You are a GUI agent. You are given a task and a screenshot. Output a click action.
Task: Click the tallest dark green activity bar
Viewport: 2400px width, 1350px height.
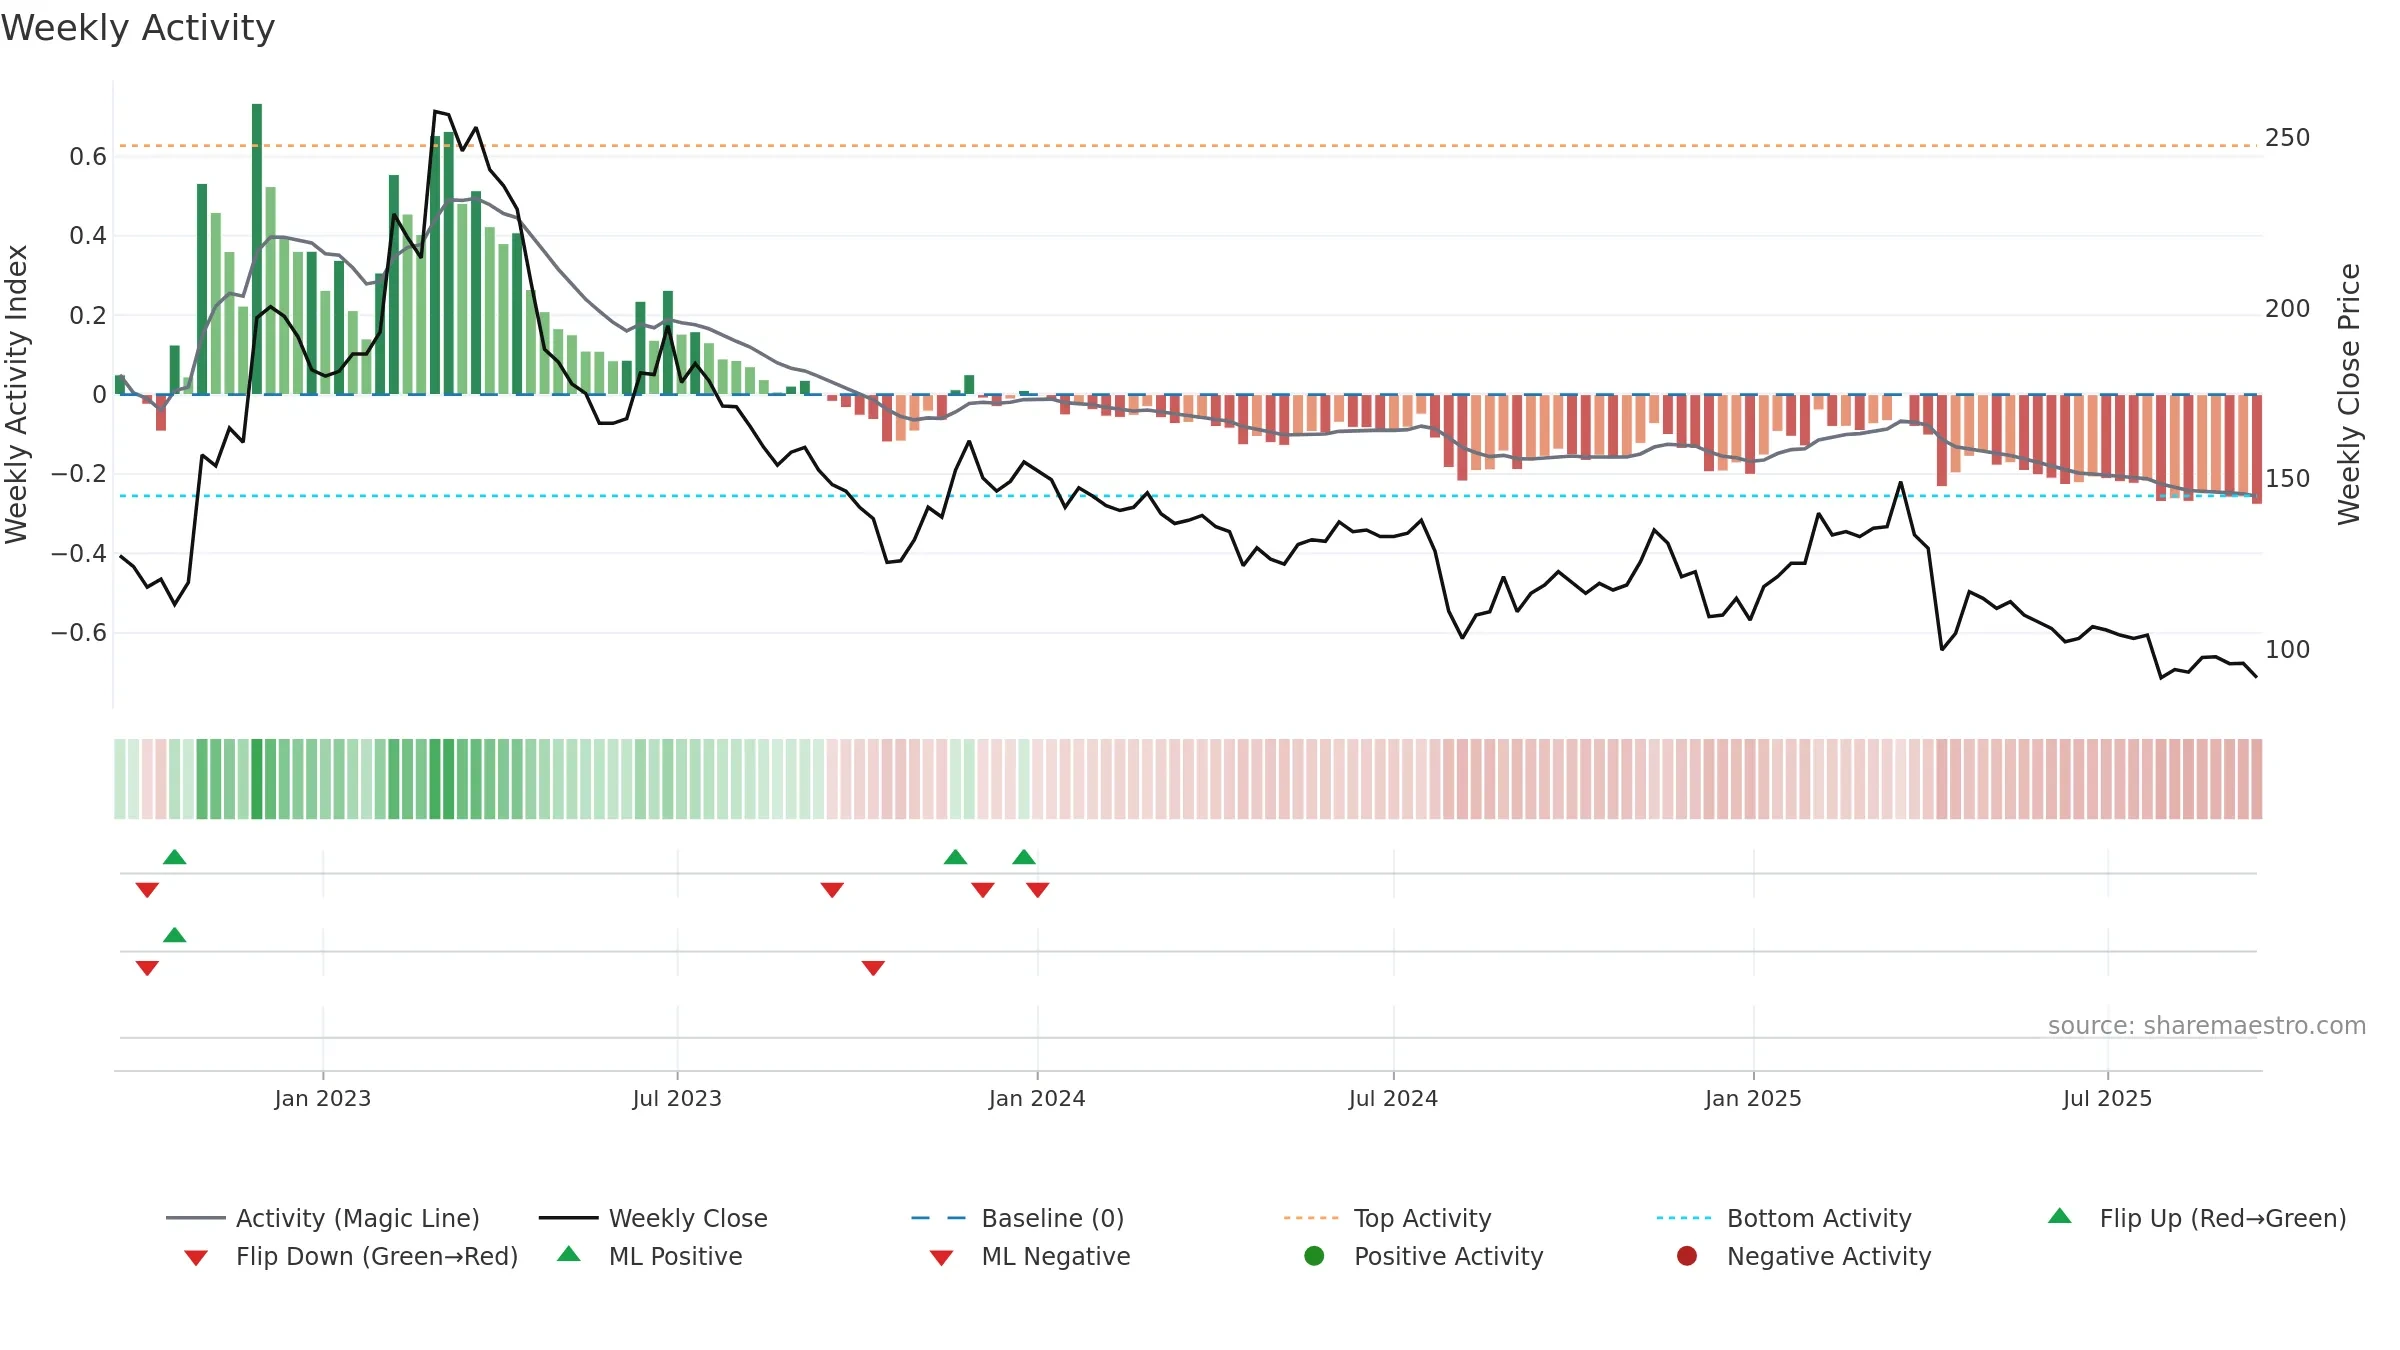coord(257,249)
